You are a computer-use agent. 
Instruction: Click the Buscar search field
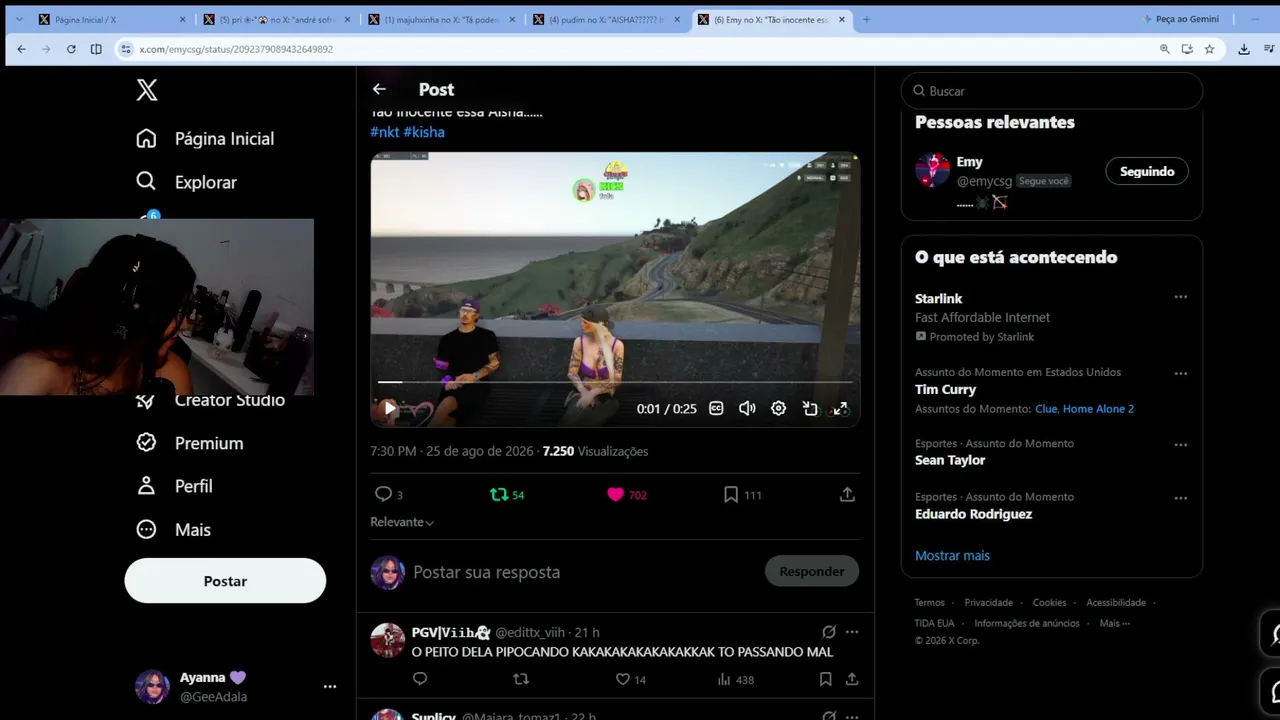click(x=1052, y=91)
